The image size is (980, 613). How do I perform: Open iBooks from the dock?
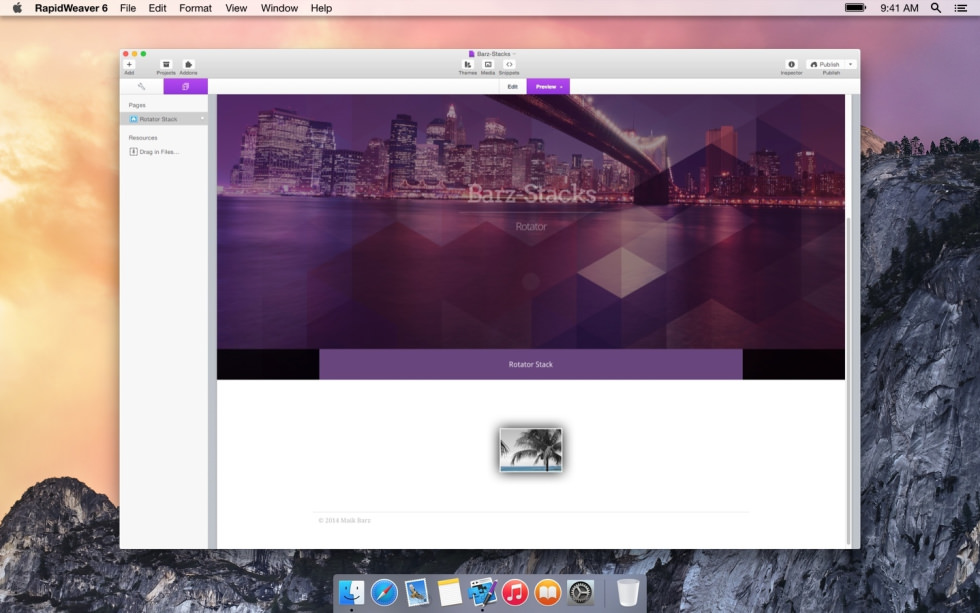[x=548, y=592]
